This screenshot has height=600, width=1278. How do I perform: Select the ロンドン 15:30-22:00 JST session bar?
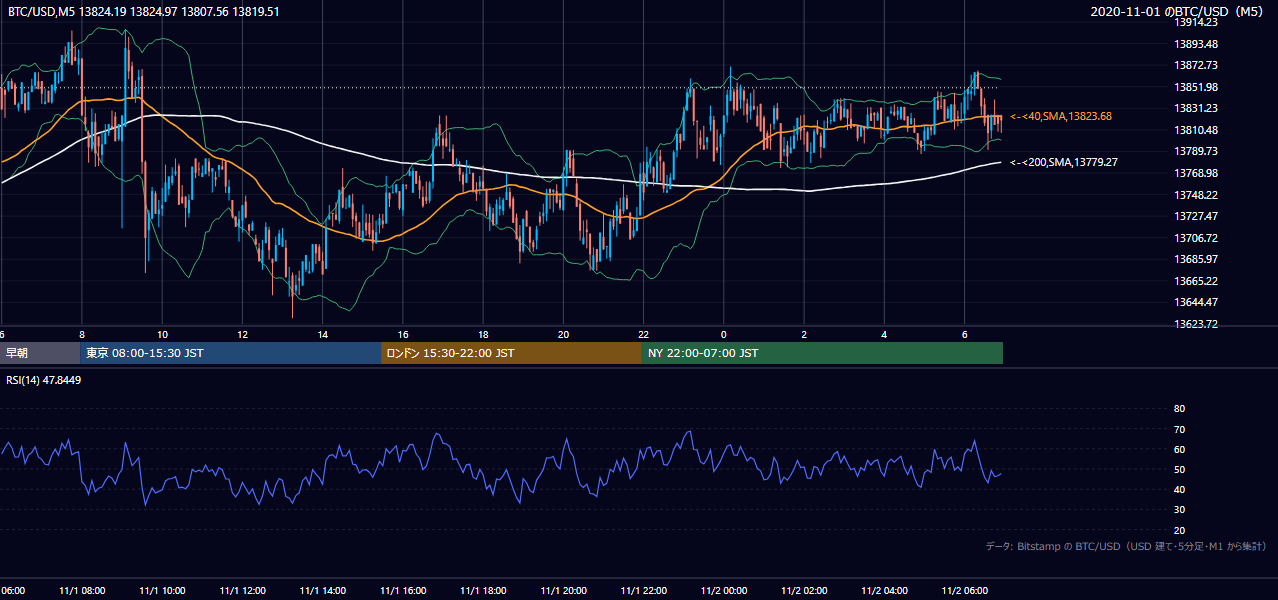(x=511, y=353)
